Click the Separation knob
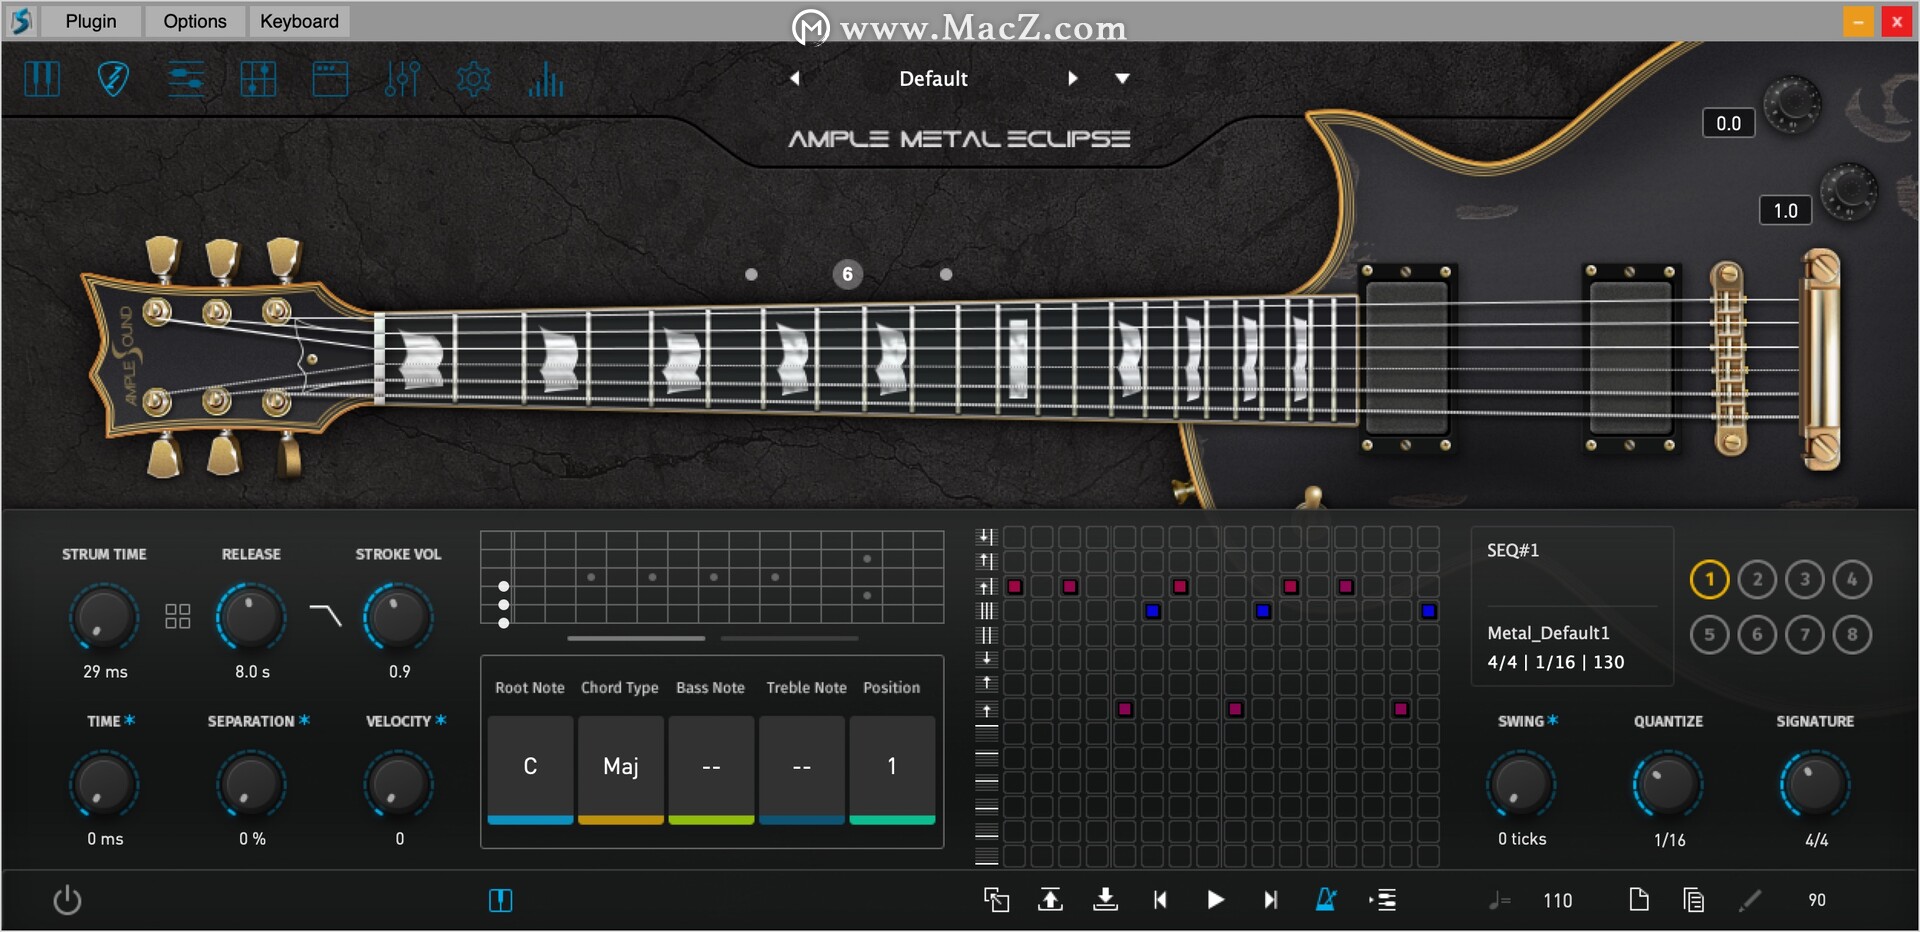 251,785
